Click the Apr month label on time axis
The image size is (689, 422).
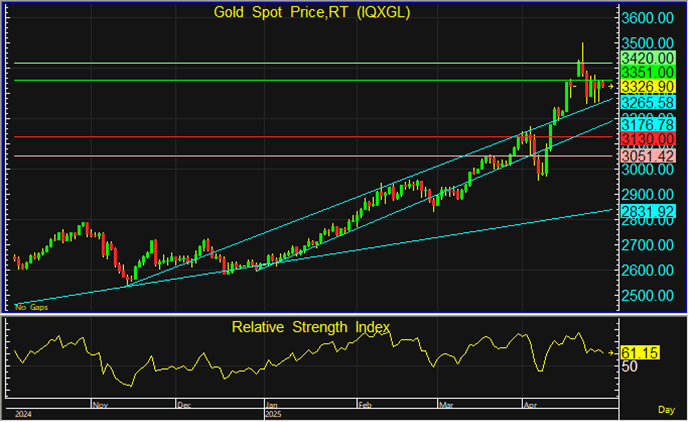click(x=530, y=405)
